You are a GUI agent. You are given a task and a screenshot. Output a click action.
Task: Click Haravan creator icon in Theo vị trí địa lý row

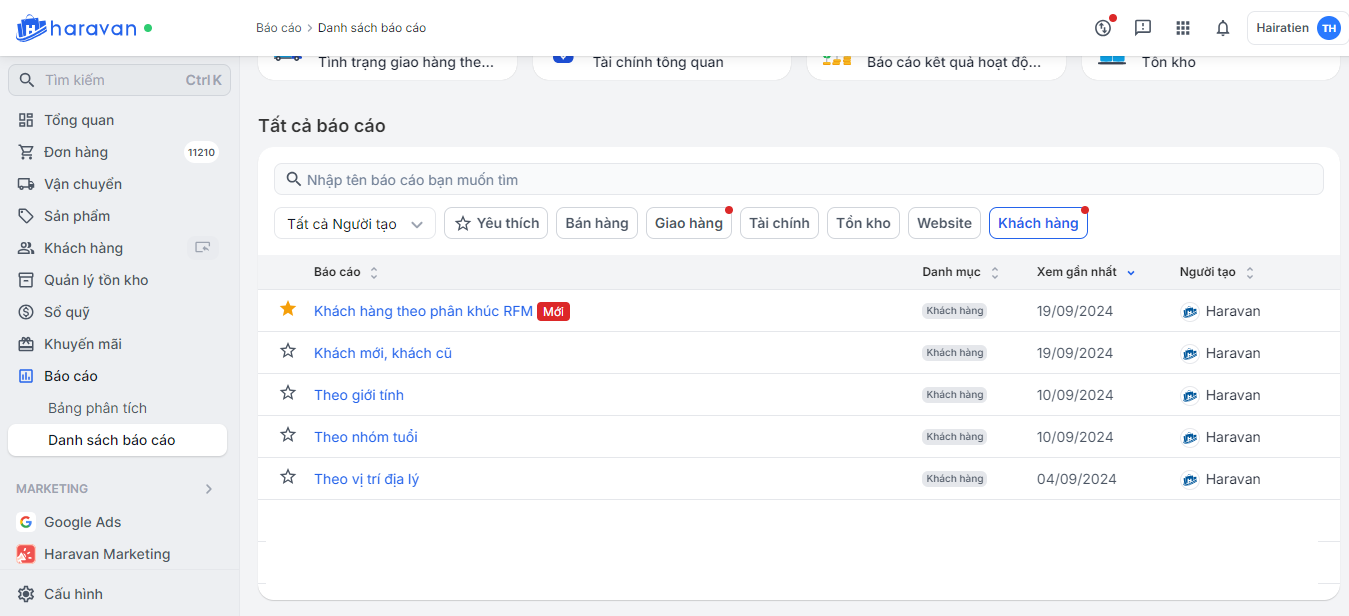click(x=1190, y=479)
